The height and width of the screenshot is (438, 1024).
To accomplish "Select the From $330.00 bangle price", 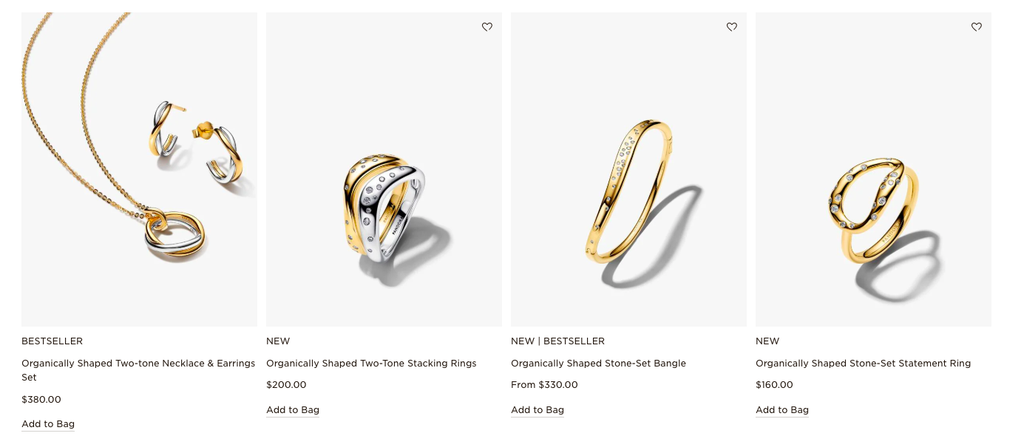I will click(544, 385).
